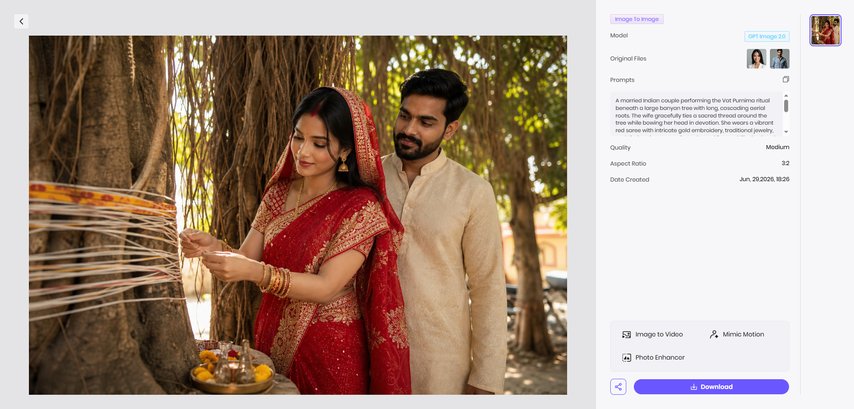Screen dimensions: 854x409
Task: Open the woman original file thumbnail
Action: [756, 59]
